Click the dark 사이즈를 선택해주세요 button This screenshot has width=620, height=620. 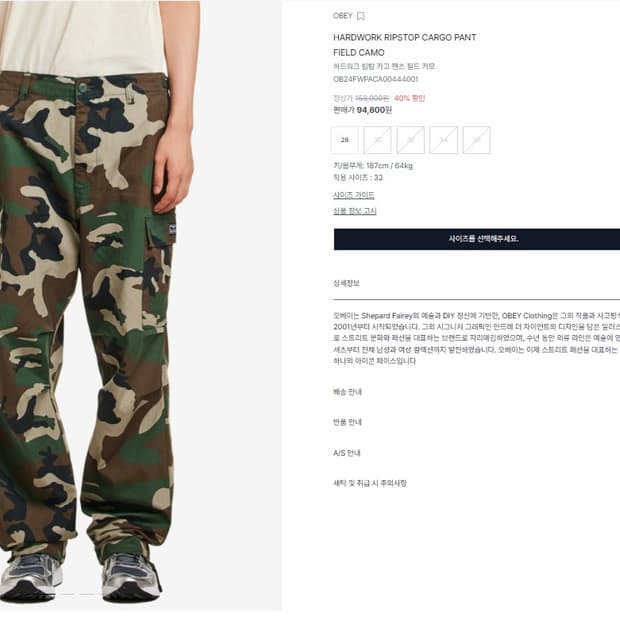477,239
